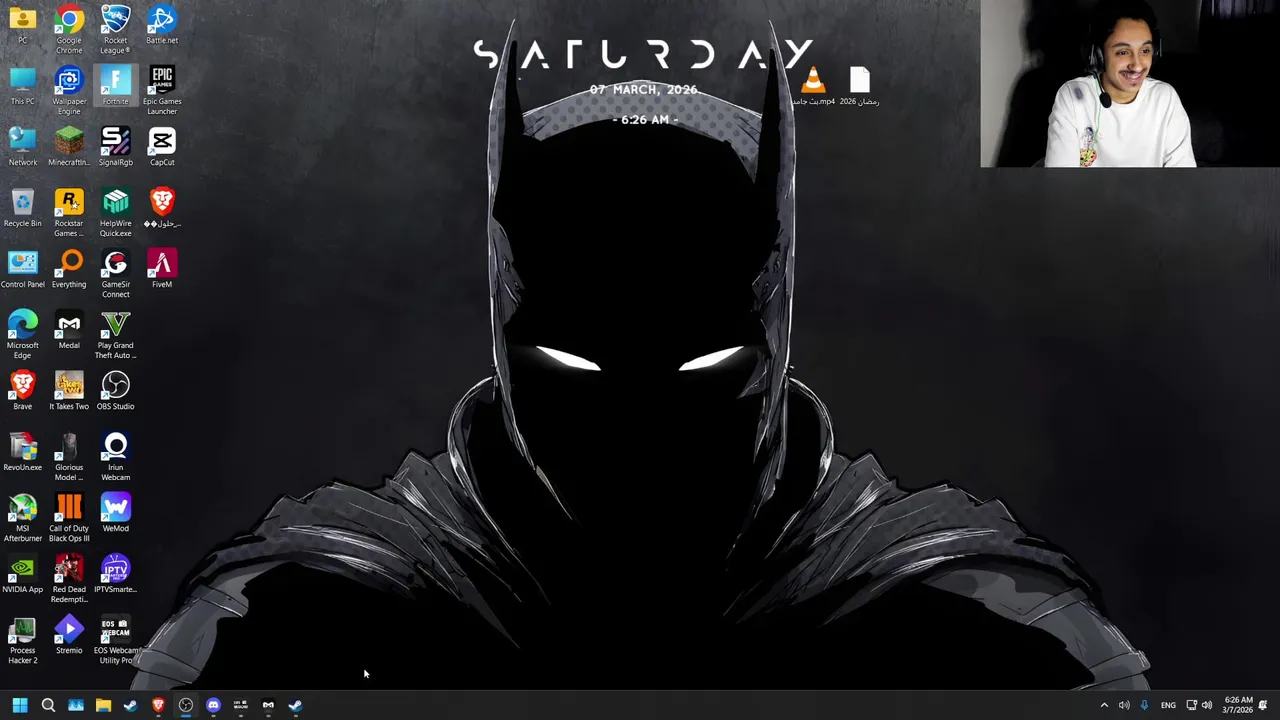Select the Recycle Bin icon
Viewport: 1280px width, 720px height.
[x=22, y=209]
